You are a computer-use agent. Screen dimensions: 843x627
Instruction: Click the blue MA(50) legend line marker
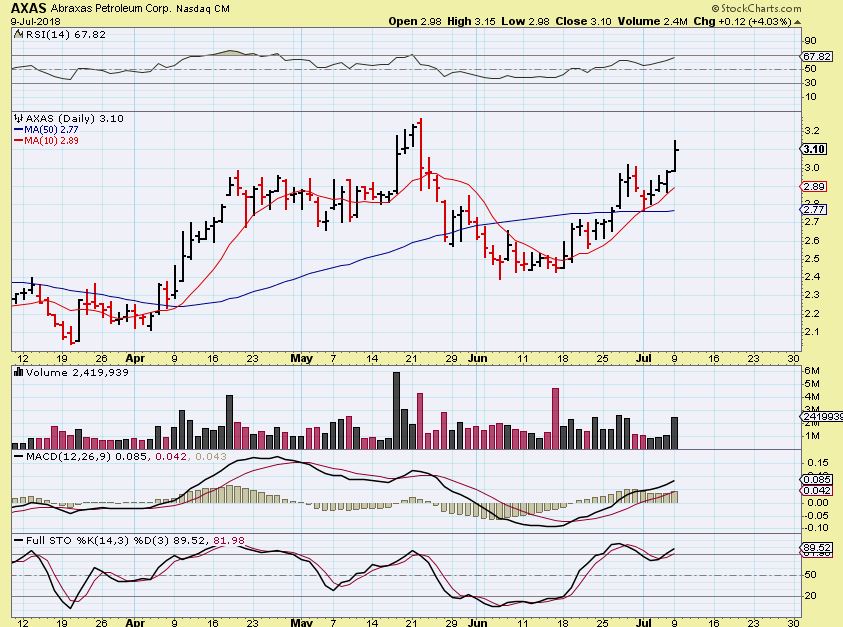(x=18, y=130)
